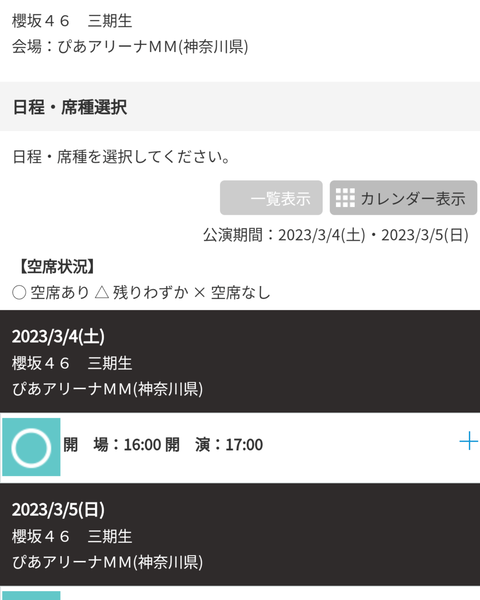Select the 開場 16:00 開演 17:00 performance row

click(240, 447)
